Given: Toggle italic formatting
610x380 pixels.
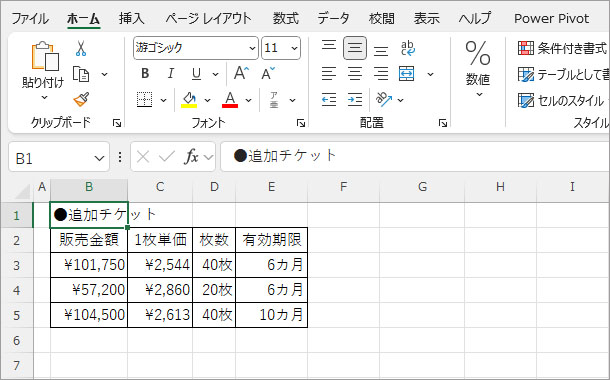Looking at the screenshot, I should tap(170, 73).
